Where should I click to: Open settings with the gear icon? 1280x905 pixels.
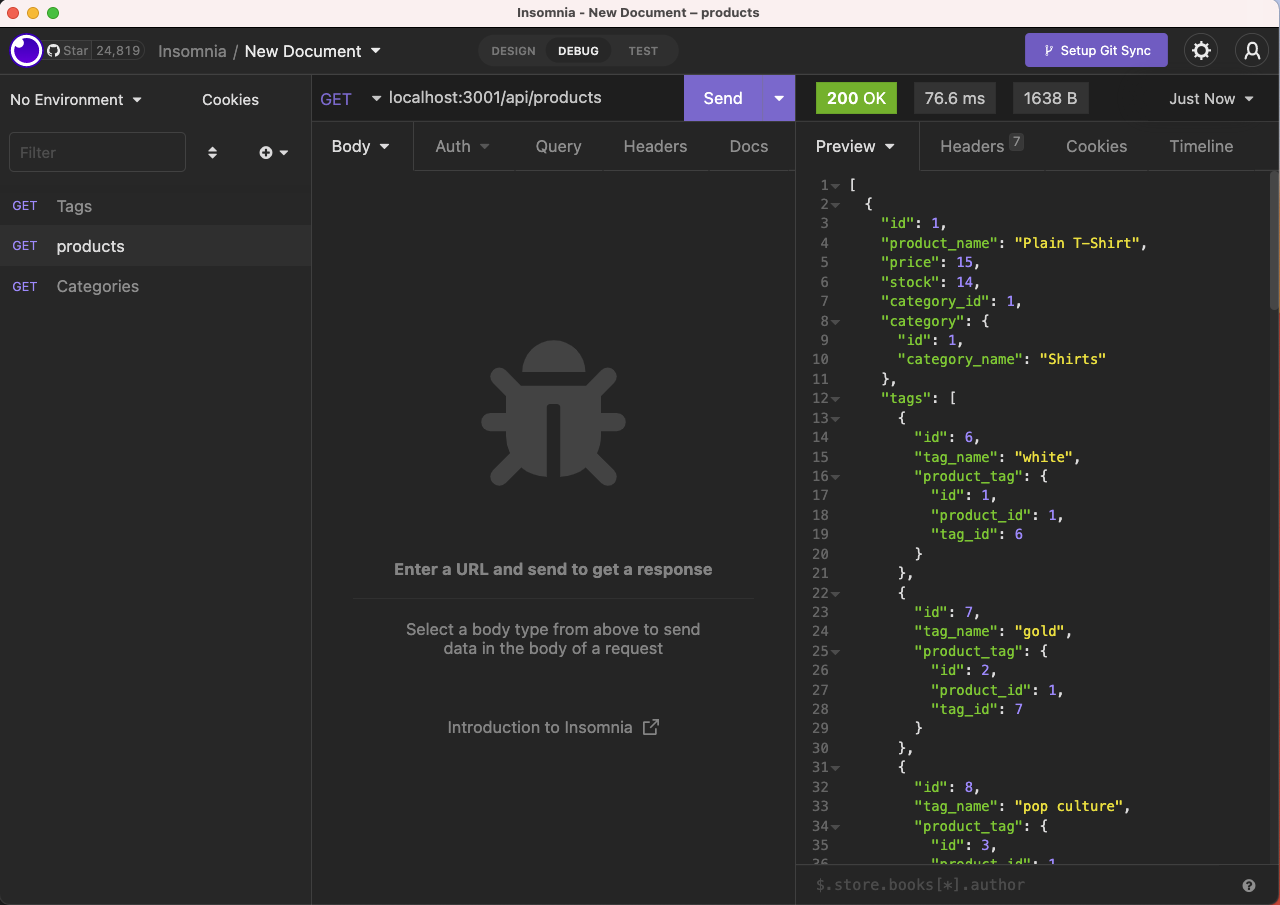(1202, 50)
